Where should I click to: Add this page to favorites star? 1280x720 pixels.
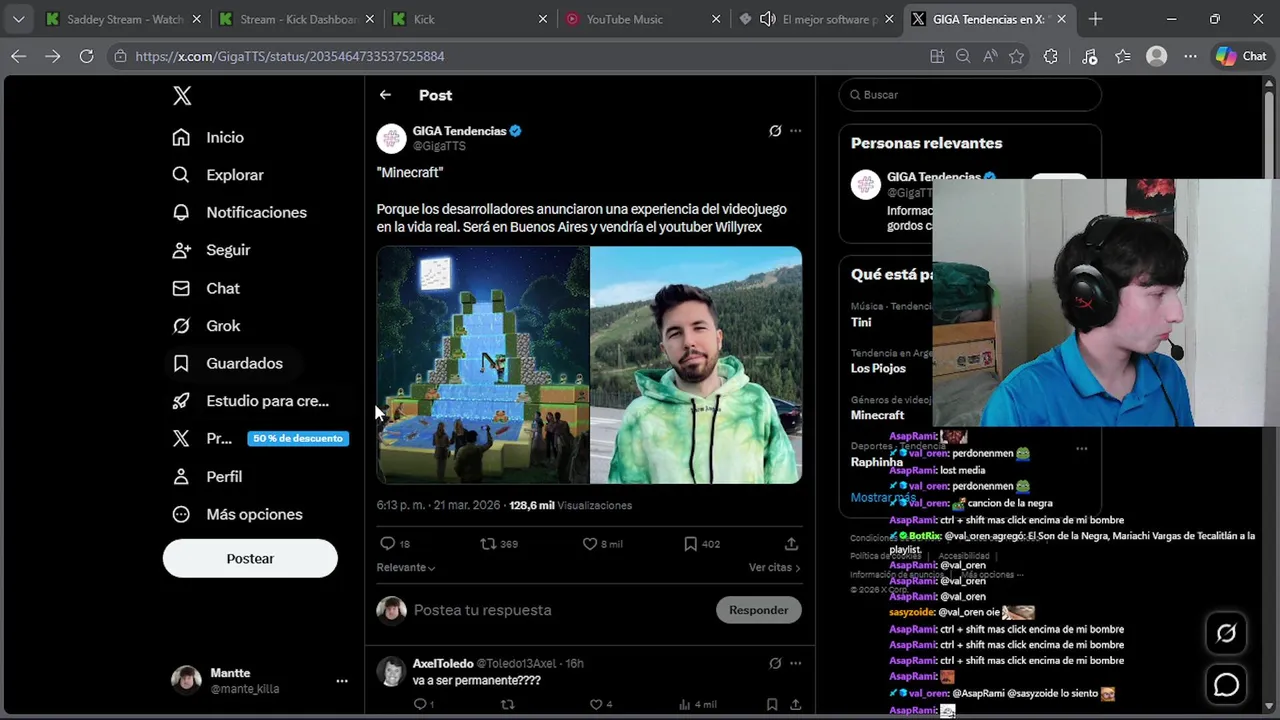tap(1017, 57)
